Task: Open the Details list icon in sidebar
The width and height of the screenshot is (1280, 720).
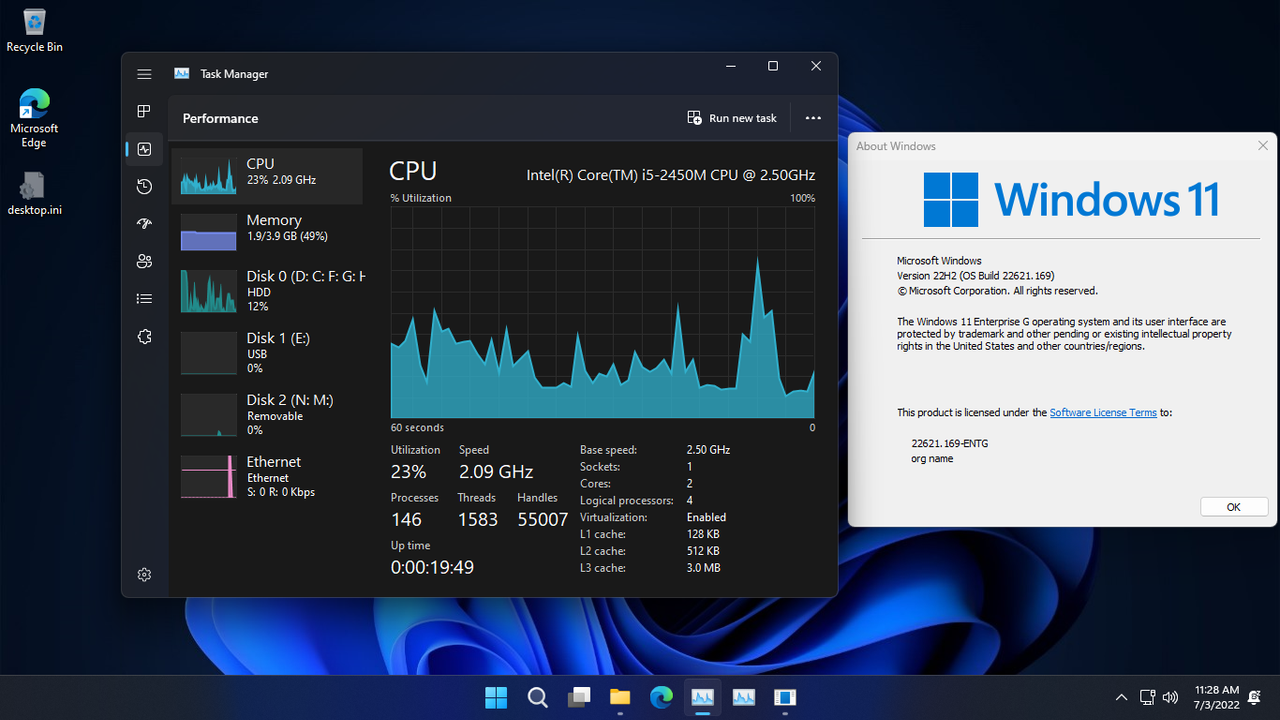Action: click(x=144, y=299)
